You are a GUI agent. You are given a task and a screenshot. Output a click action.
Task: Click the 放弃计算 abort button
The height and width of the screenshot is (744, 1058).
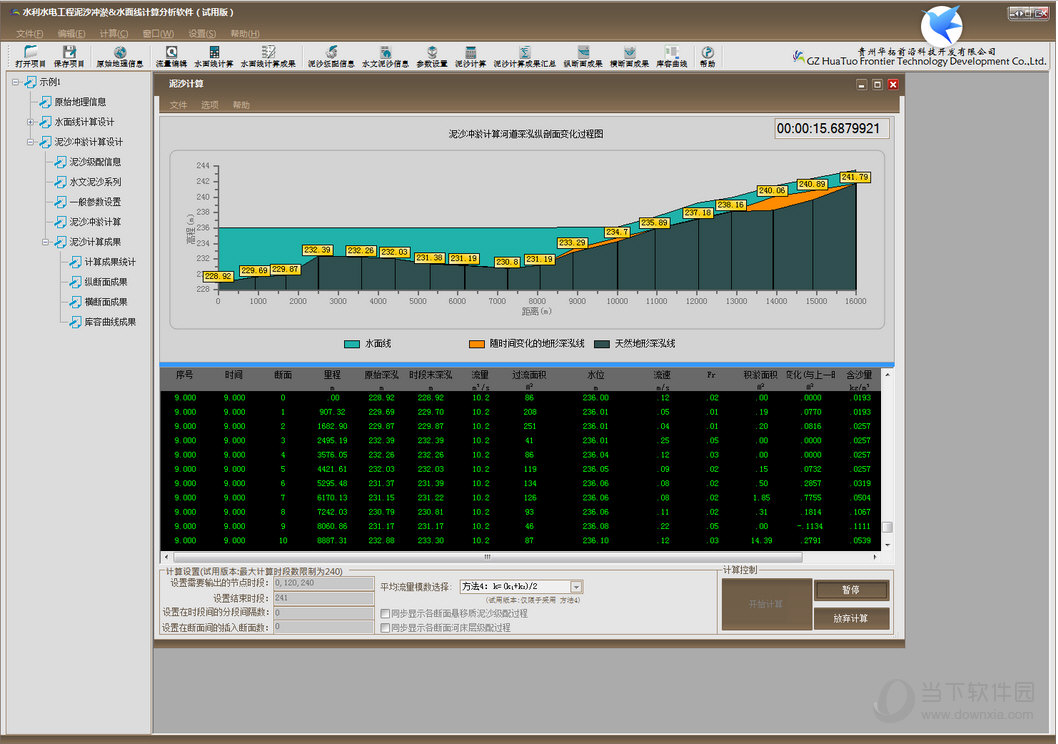pyautogui.click(x=851, y=619)
